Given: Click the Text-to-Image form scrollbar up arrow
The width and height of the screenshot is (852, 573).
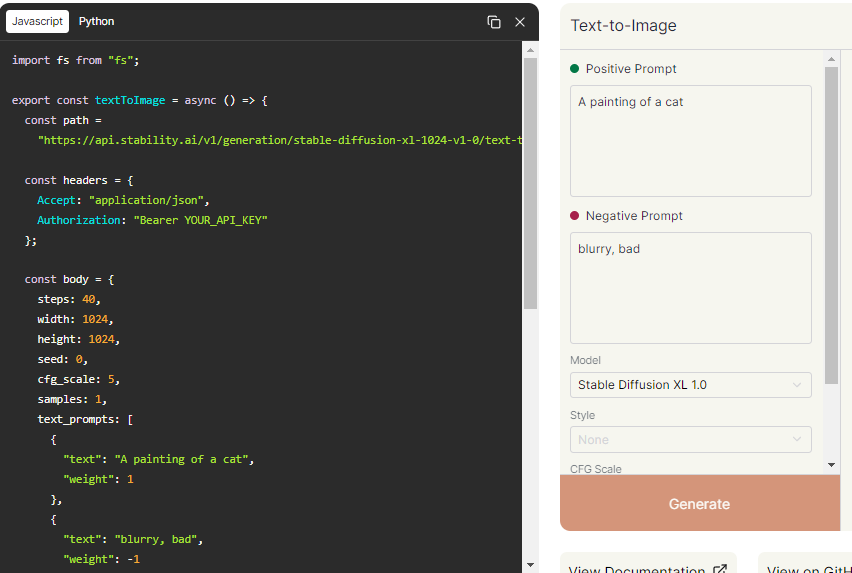Looking at the screenshot, I should pos(831,59).
